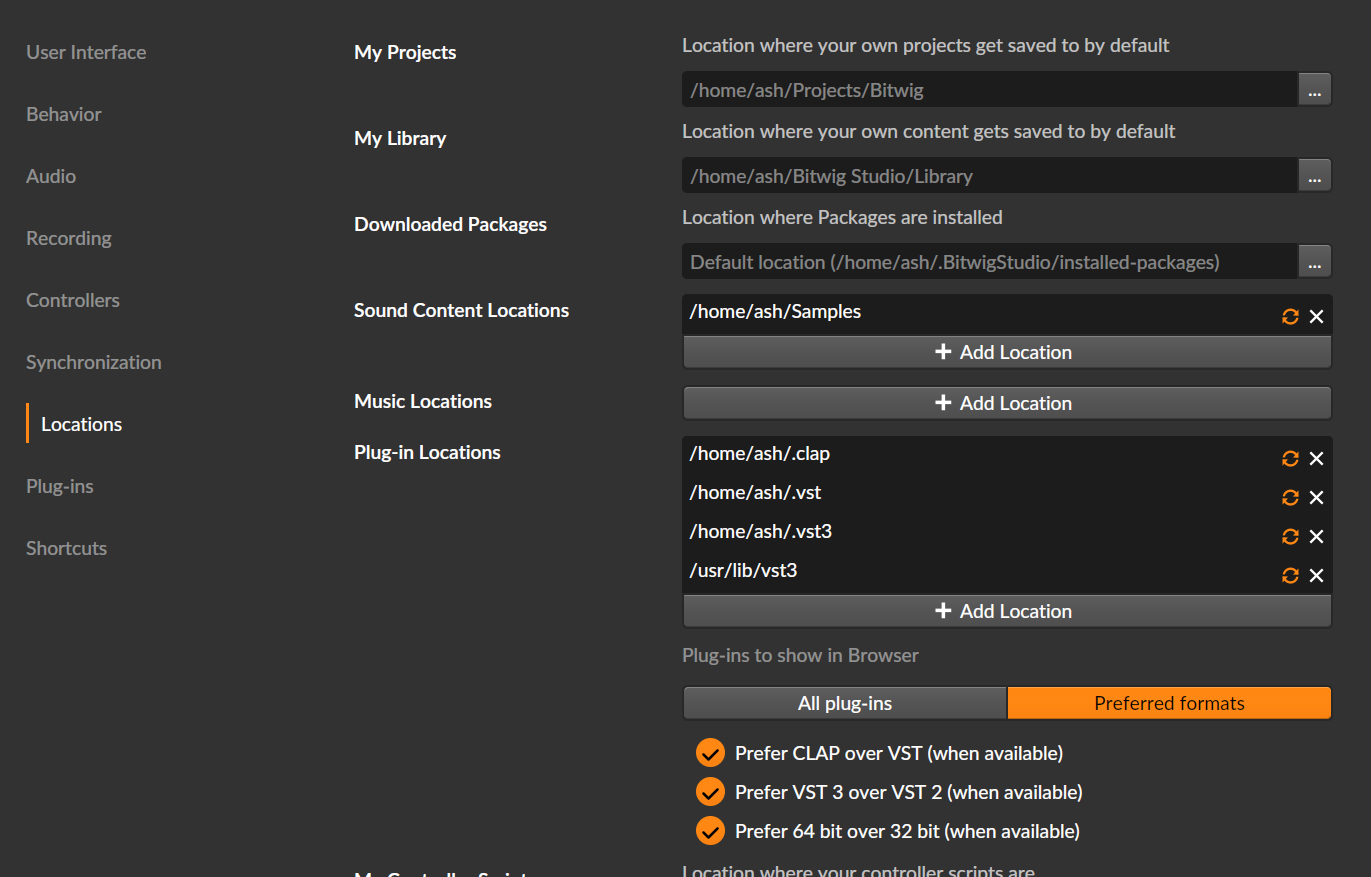The image size is (1371, 877).
Task: Browse for My Projects folder location
Action: pos(1314,90)
